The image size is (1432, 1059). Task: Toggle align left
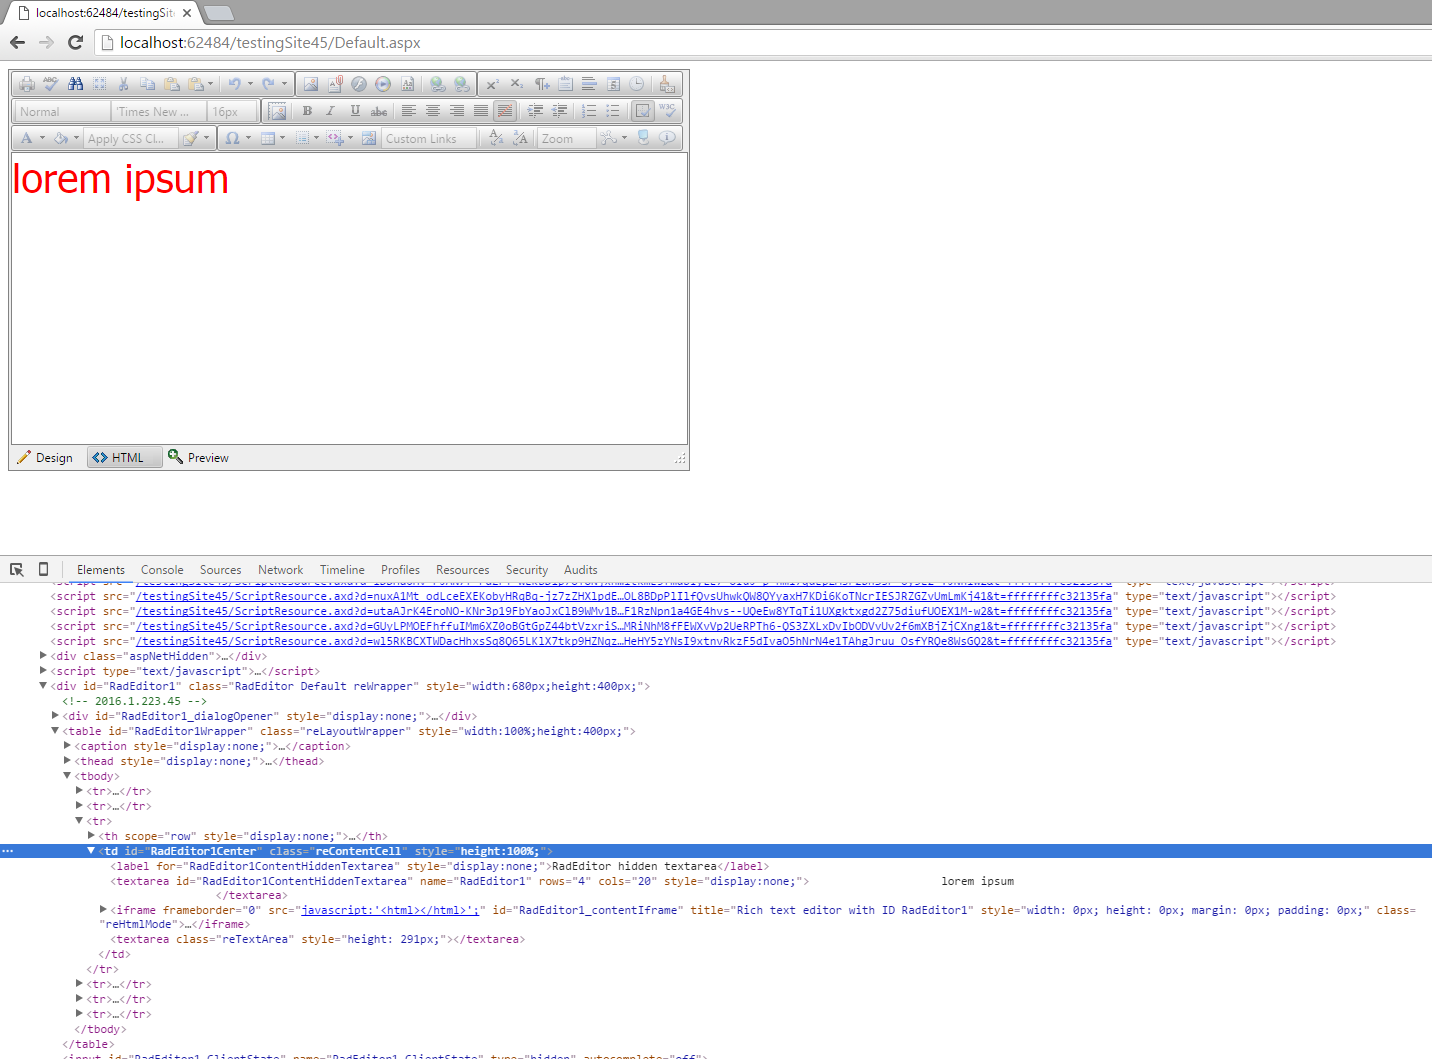point(409,111)
